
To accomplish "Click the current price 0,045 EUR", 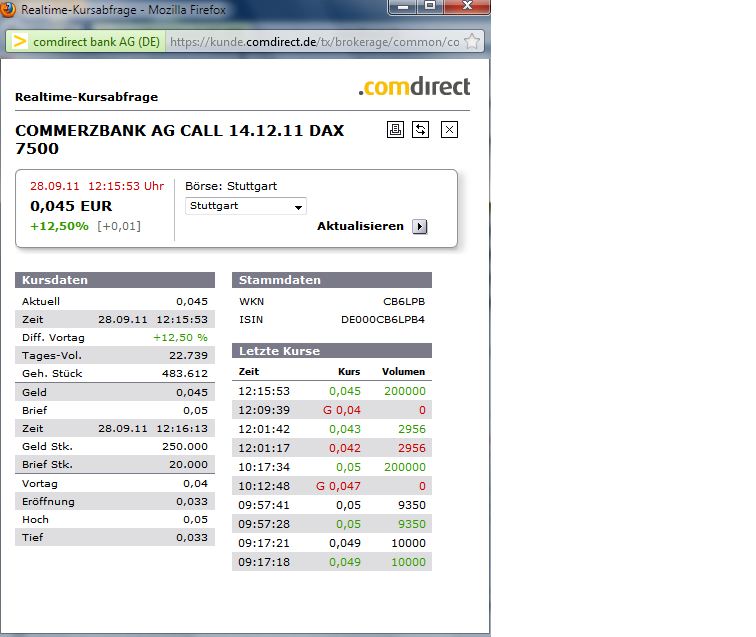I will [71, 206].
